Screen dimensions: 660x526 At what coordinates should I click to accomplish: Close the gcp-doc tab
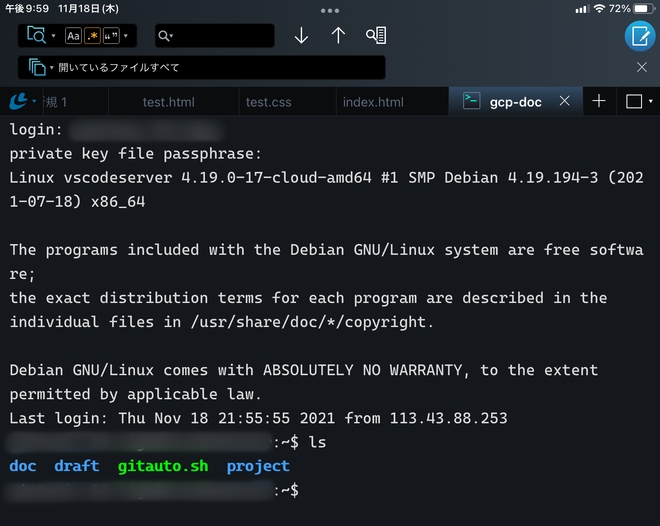point(564,101)
